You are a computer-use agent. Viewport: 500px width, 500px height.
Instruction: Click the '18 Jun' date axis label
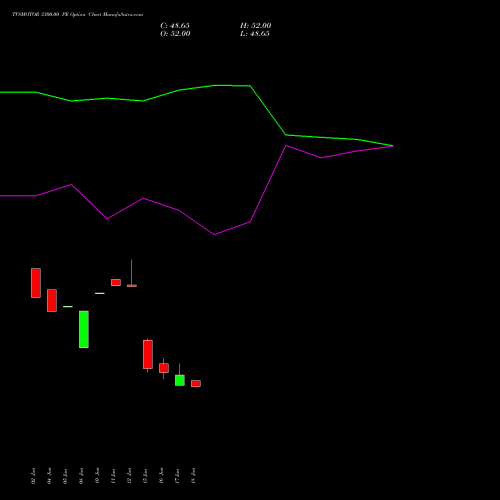[193, 476]
